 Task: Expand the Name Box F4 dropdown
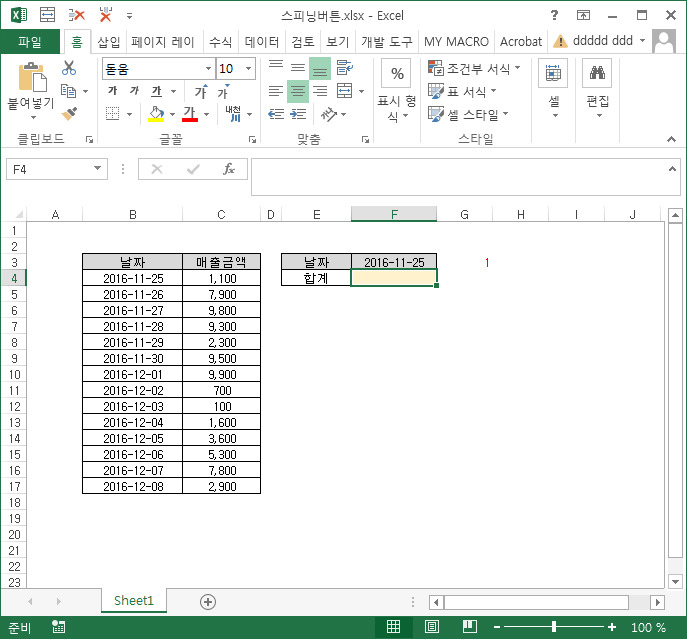coord(97,169)
